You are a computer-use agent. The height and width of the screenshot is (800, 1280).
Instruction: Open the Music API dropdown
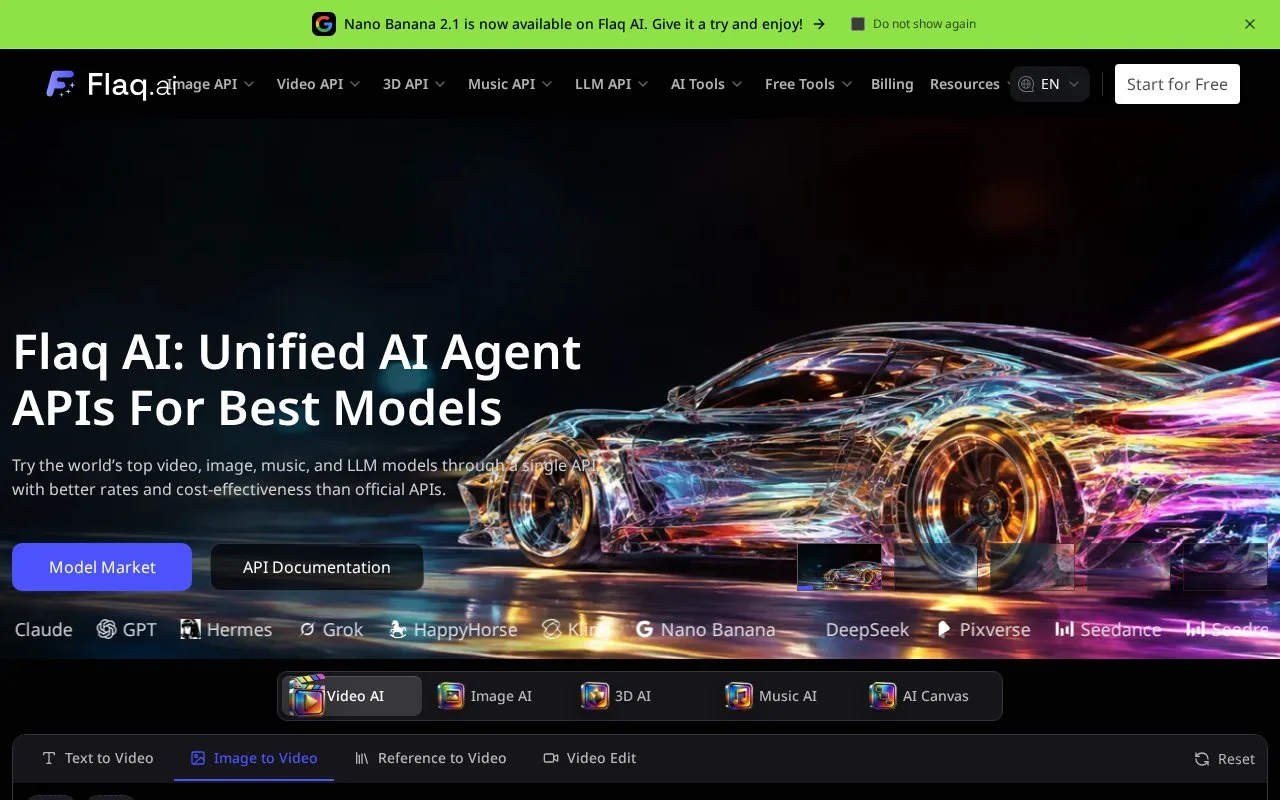(510, 84)
